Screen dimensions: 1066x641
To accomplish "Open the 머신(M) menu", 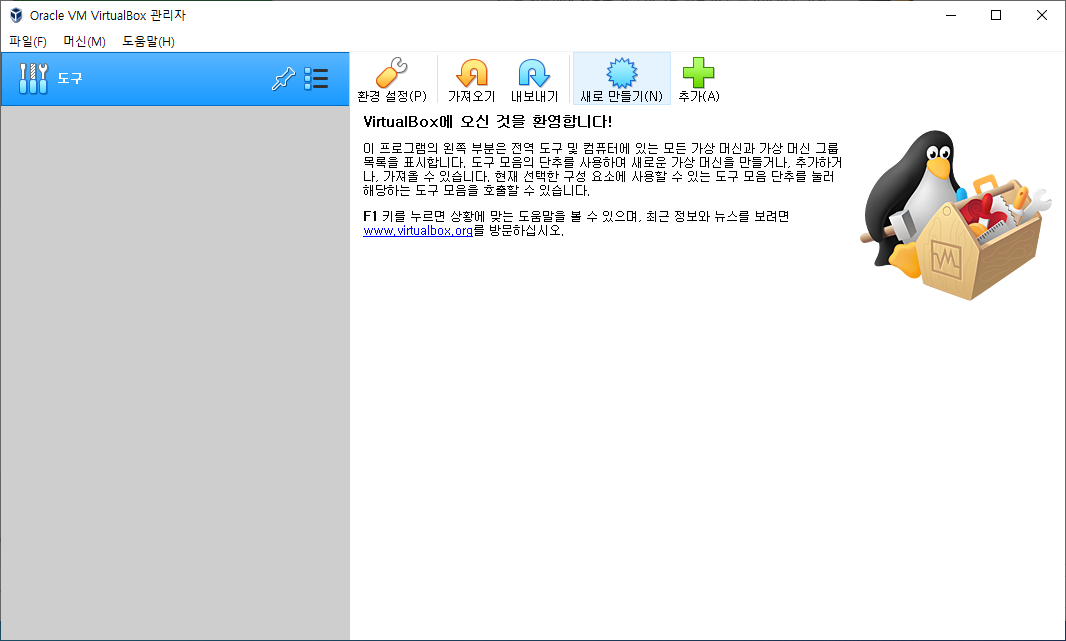I will [x=84, y=41].
